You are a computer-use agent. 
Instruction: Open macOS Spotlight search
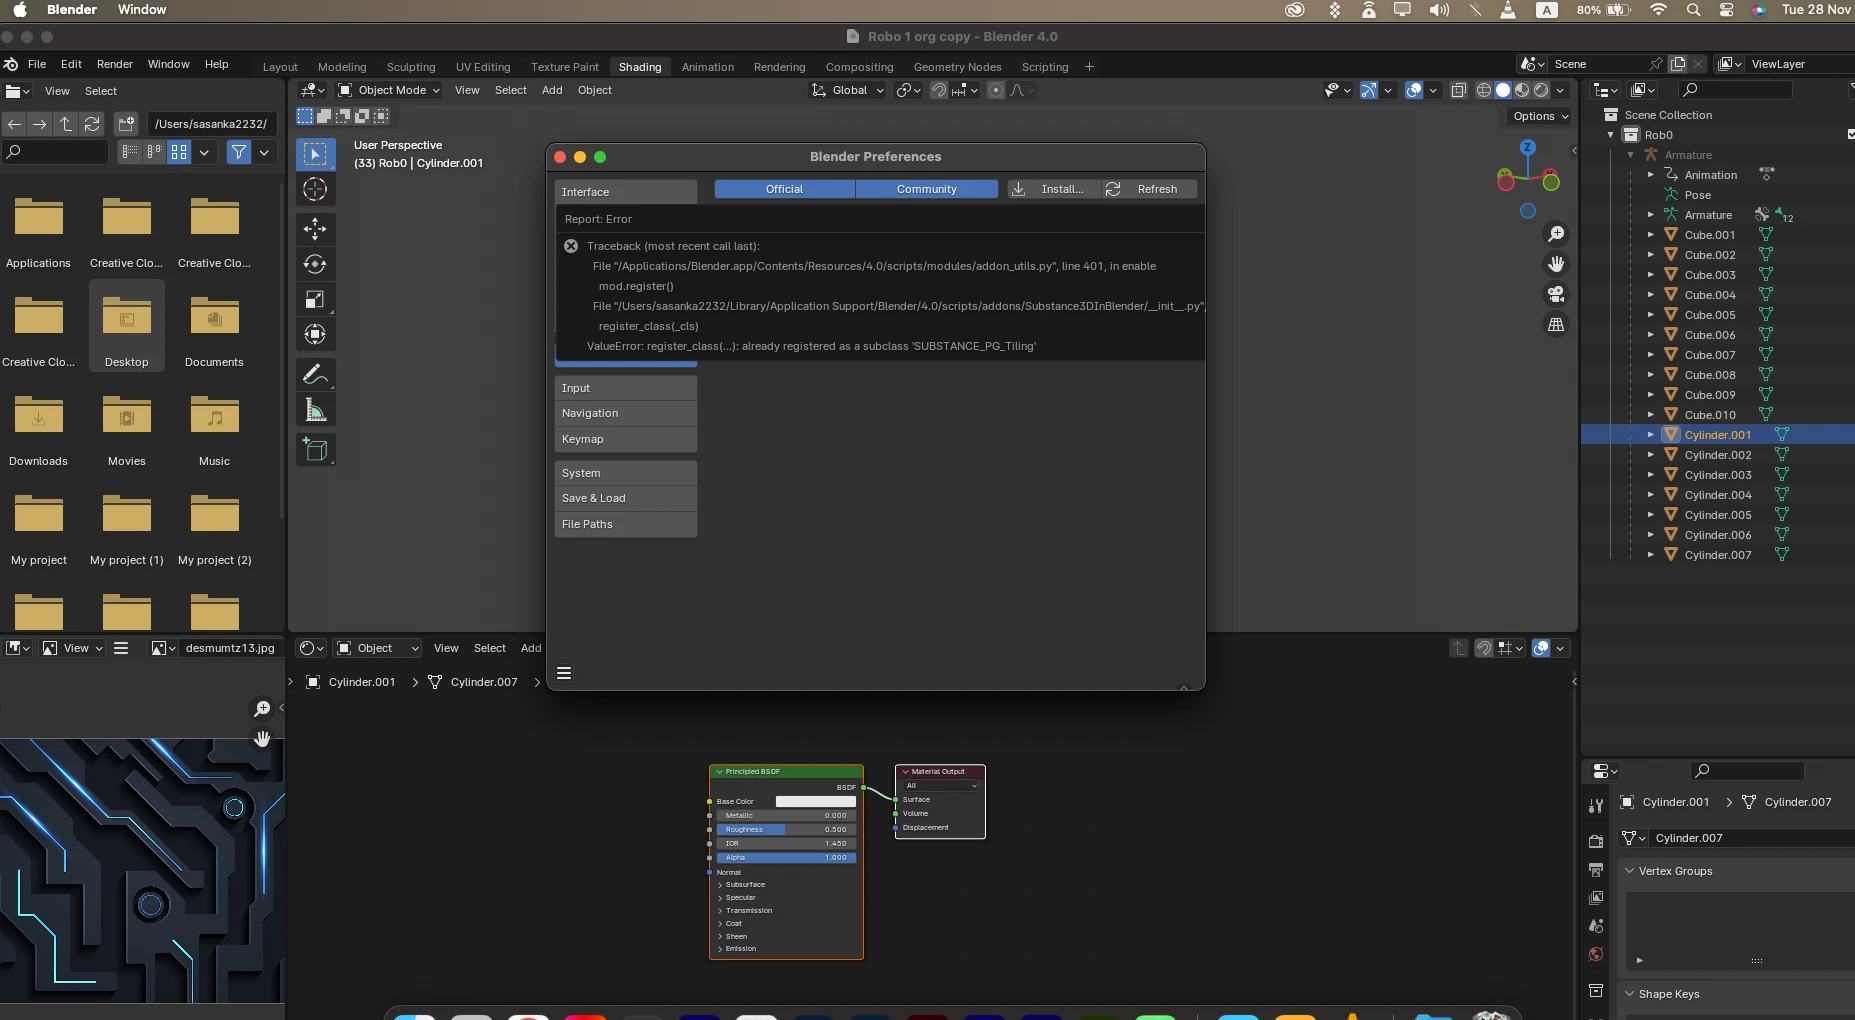tap(1693, 10)
